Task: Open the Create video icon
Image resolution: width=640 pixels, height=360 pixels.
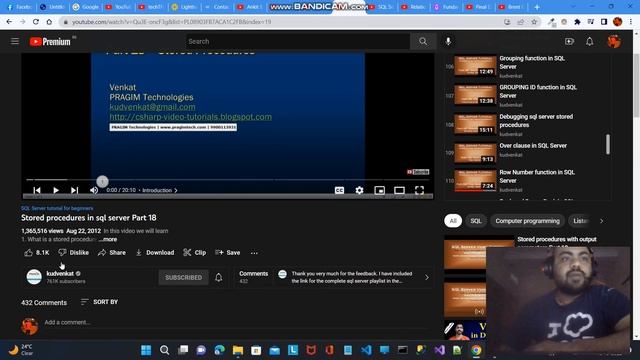Action: pyautogui.click(x=569, y=41)
